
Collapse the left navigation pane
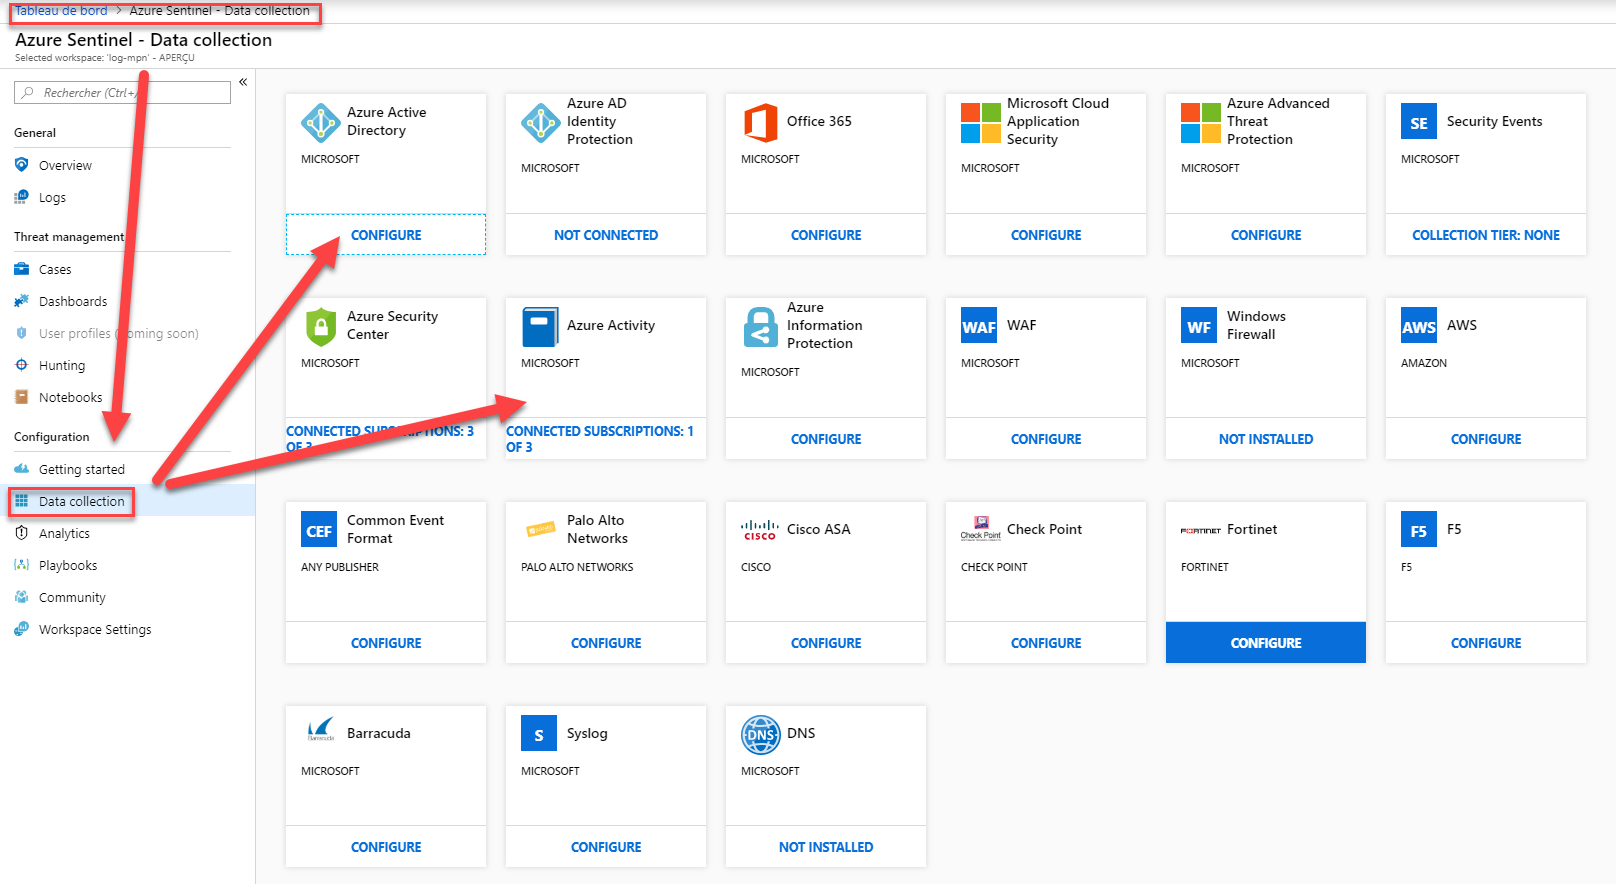pos(243,82)
